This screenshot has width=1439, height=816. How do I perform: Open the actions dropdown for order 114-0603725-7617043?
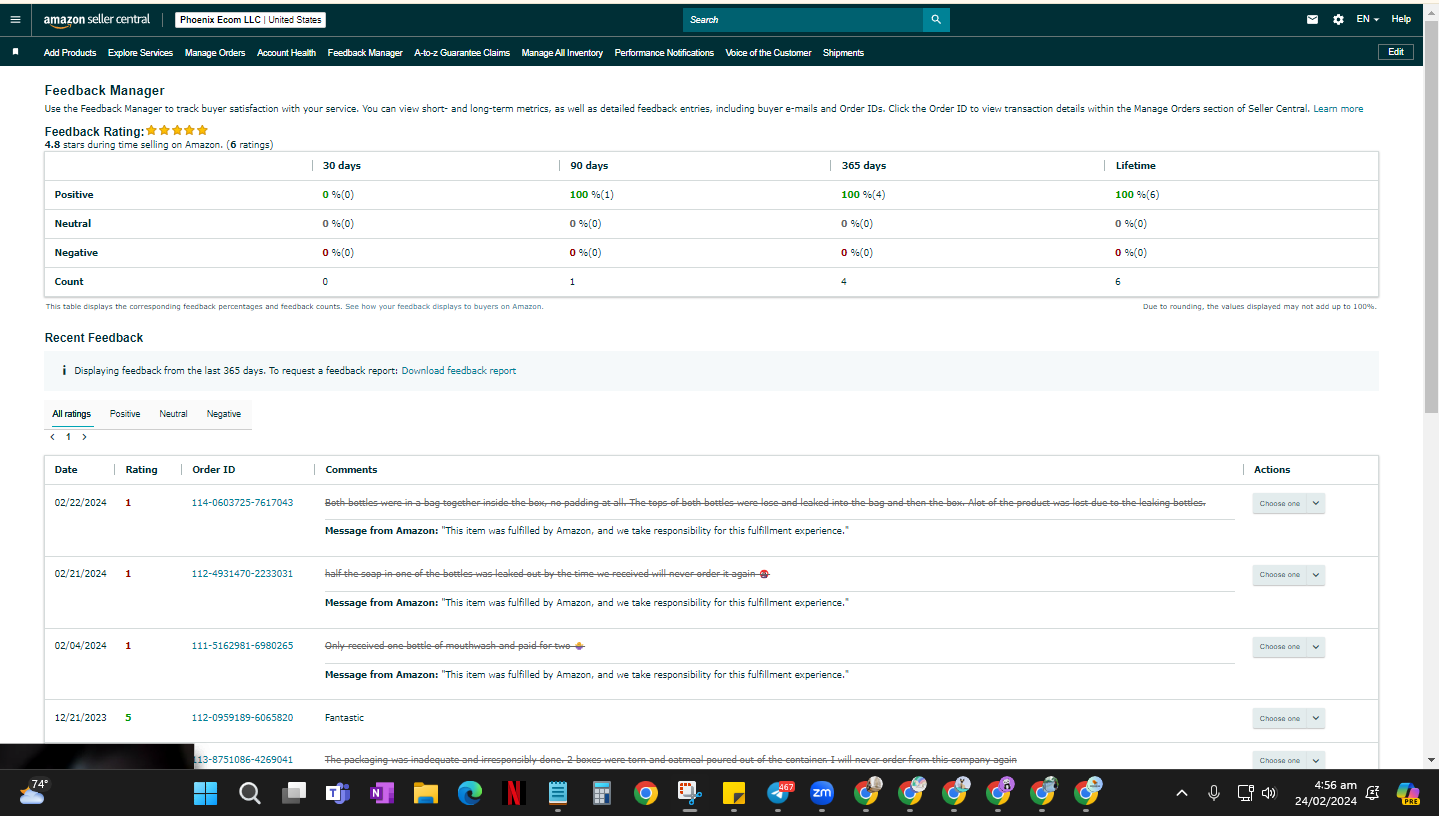1289,503
